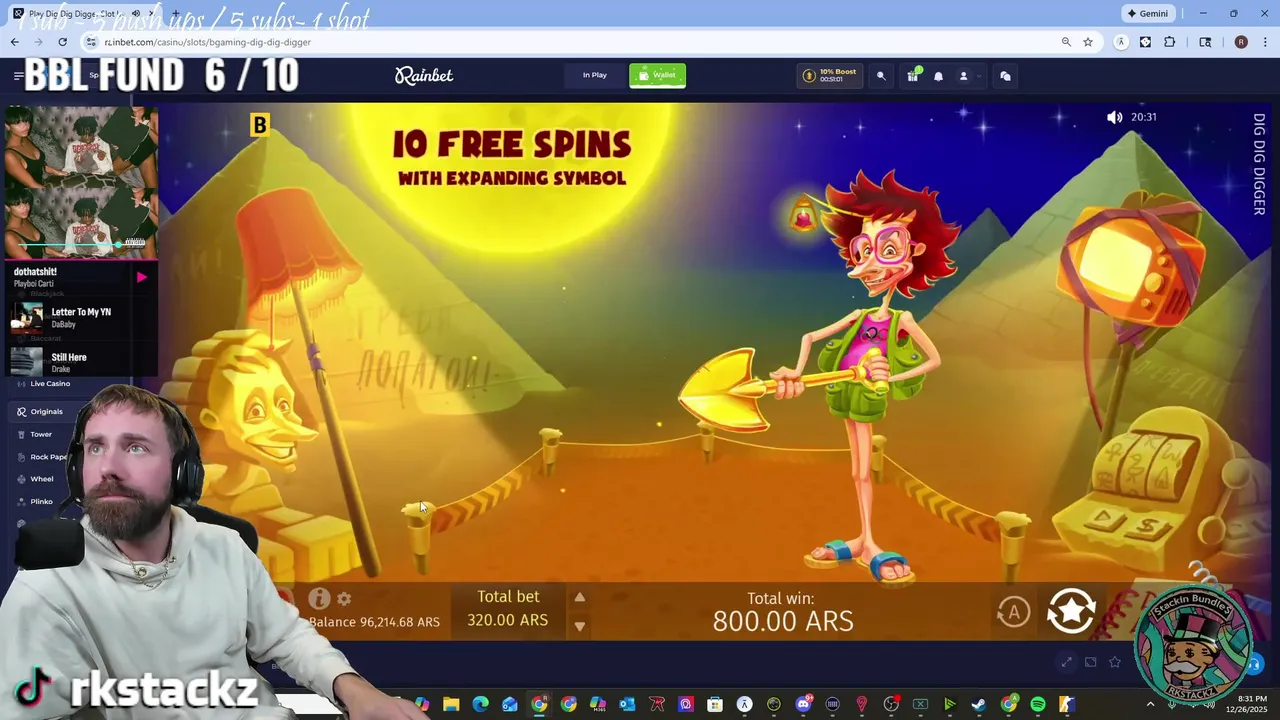Click the Rainbet logo
This screenshot has width=1280, height=720.
pyautogui.click(x=424, y=75)
